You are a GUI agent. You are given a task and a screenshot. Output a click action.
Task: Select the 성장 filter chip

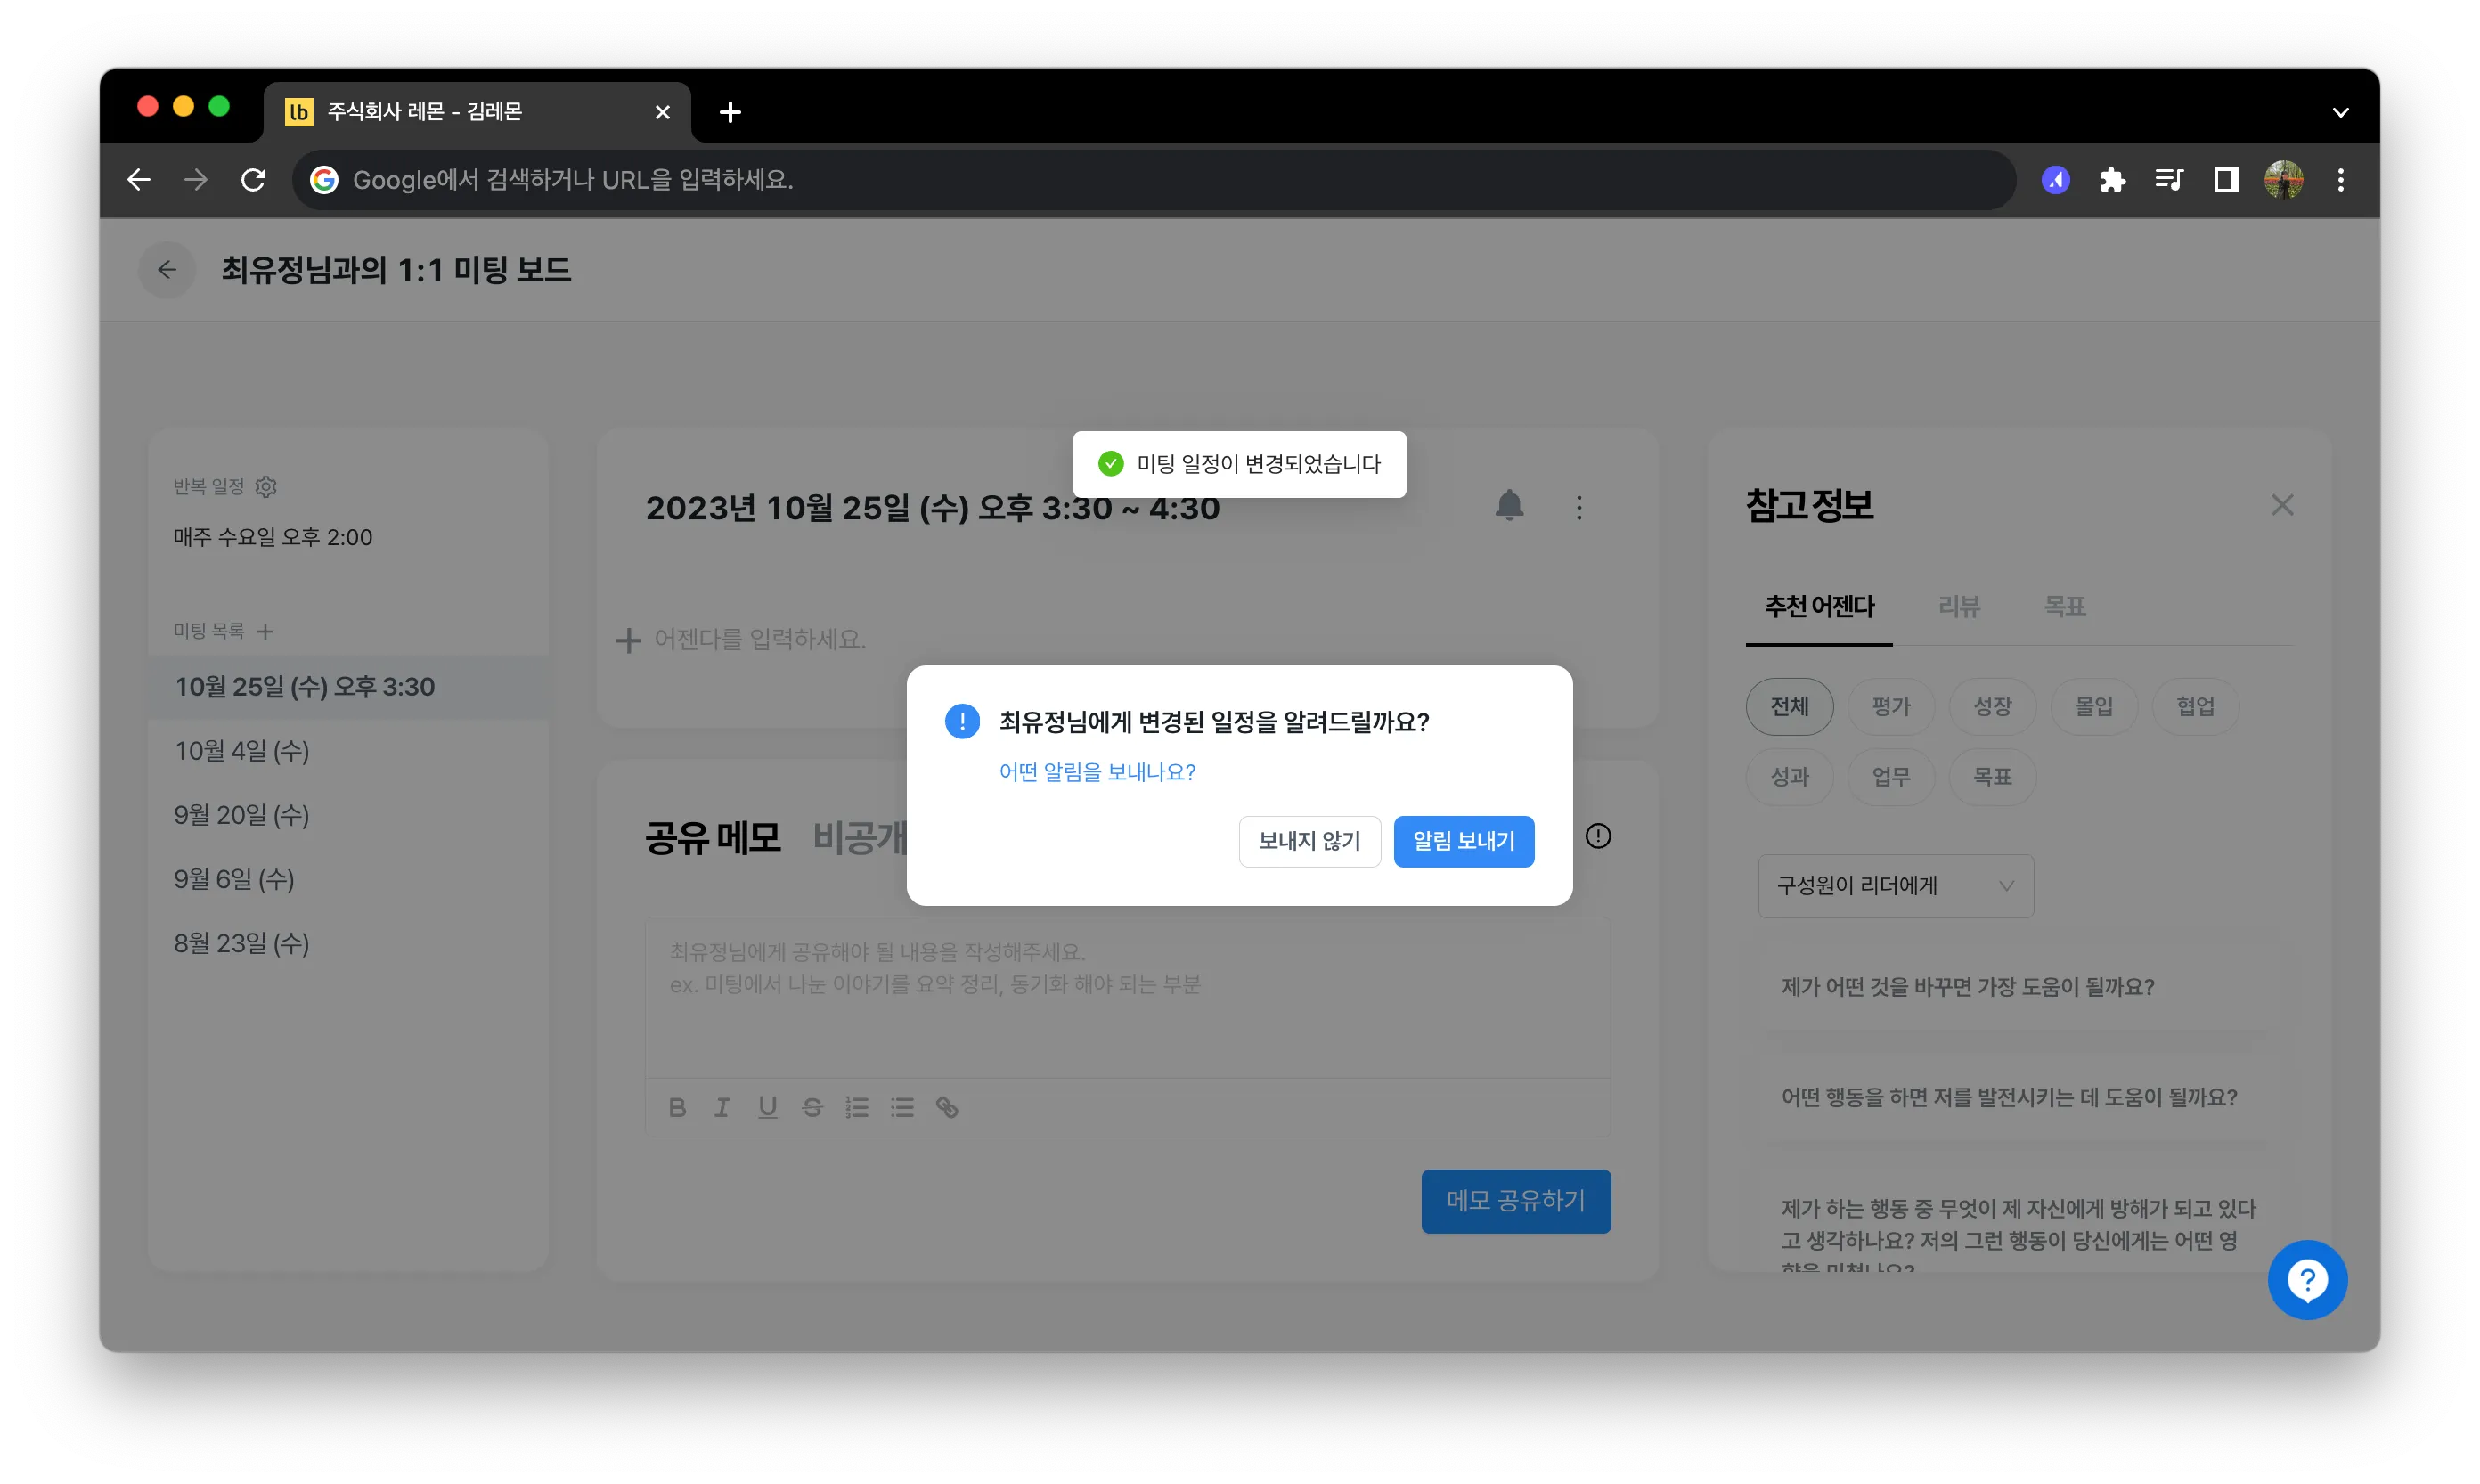(x=1992, y=707)
